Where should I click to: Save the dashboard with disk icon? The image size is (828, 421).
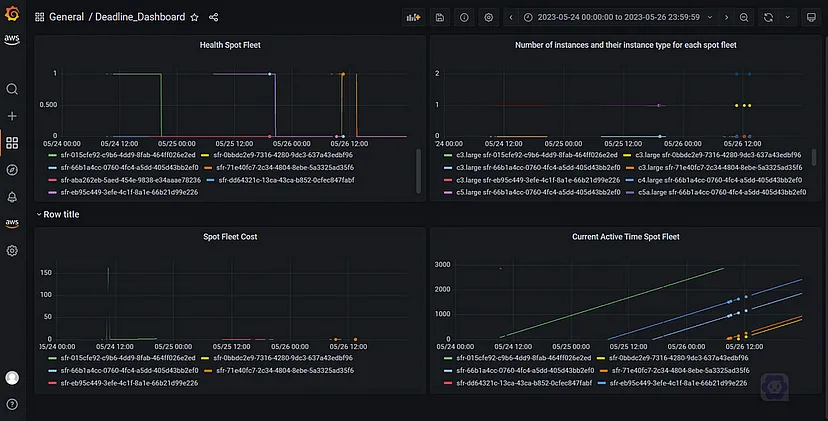tap(440, 17)
